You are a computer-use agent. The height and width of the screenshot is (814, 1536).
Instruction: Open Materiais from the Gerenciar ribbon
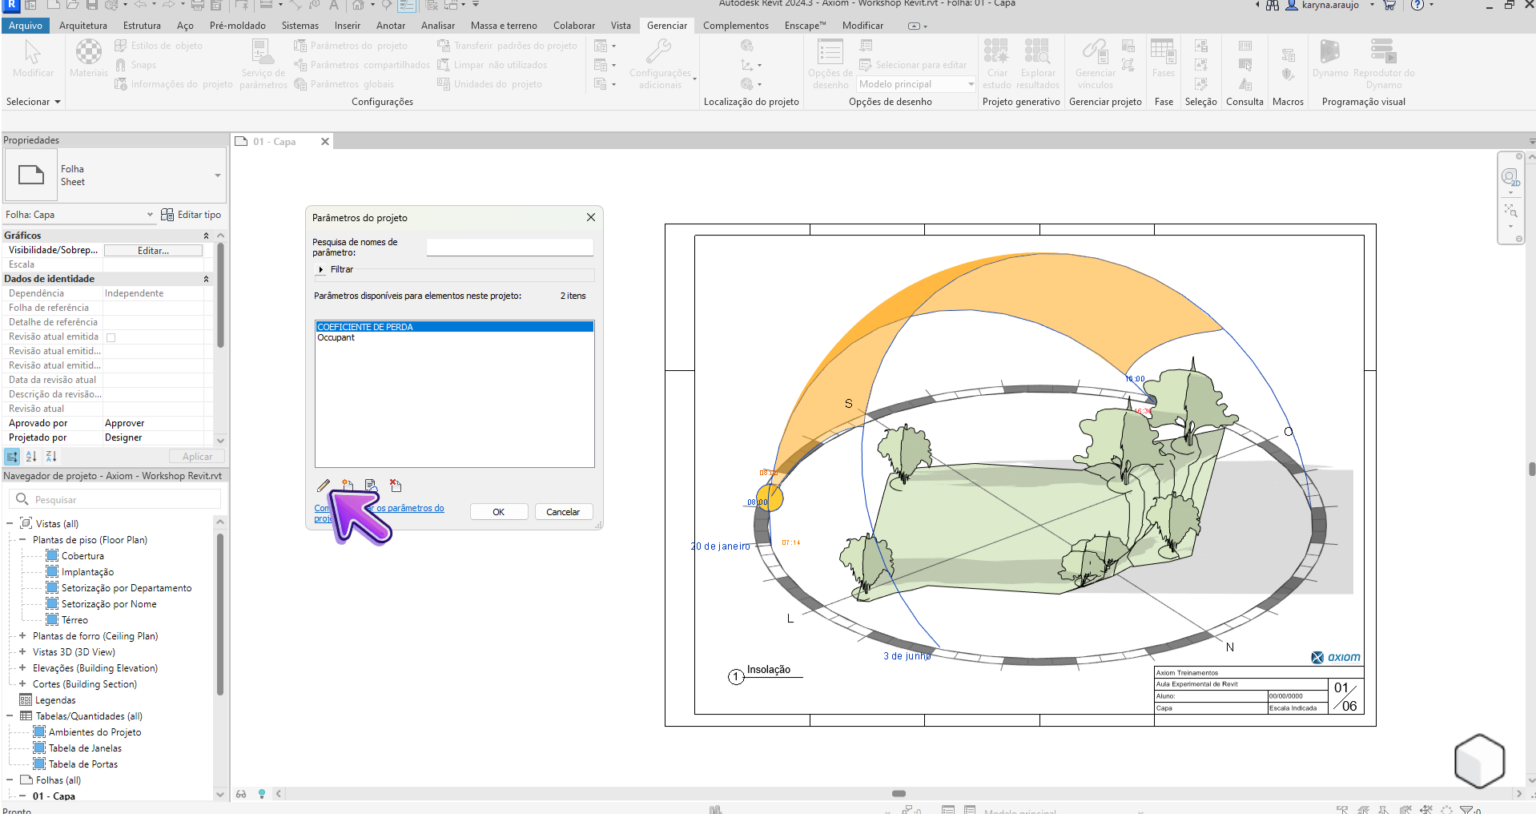(x=88, y=60)
